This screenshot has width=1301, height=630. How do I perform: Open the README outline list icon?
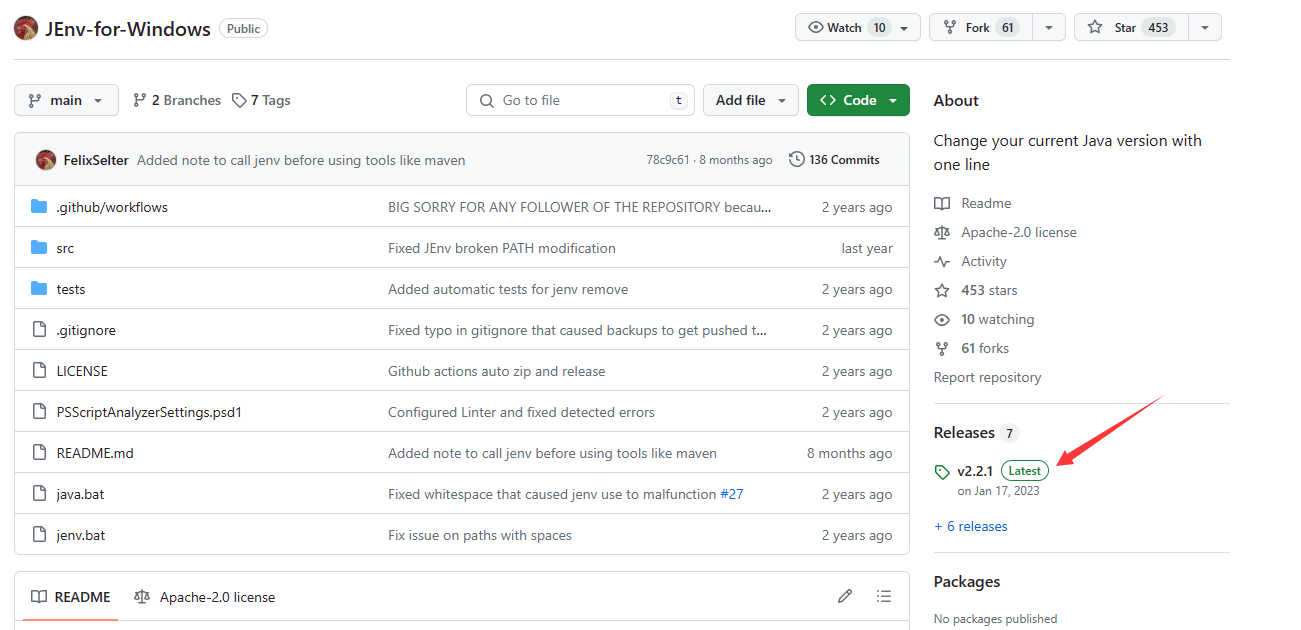click(884, 596)
